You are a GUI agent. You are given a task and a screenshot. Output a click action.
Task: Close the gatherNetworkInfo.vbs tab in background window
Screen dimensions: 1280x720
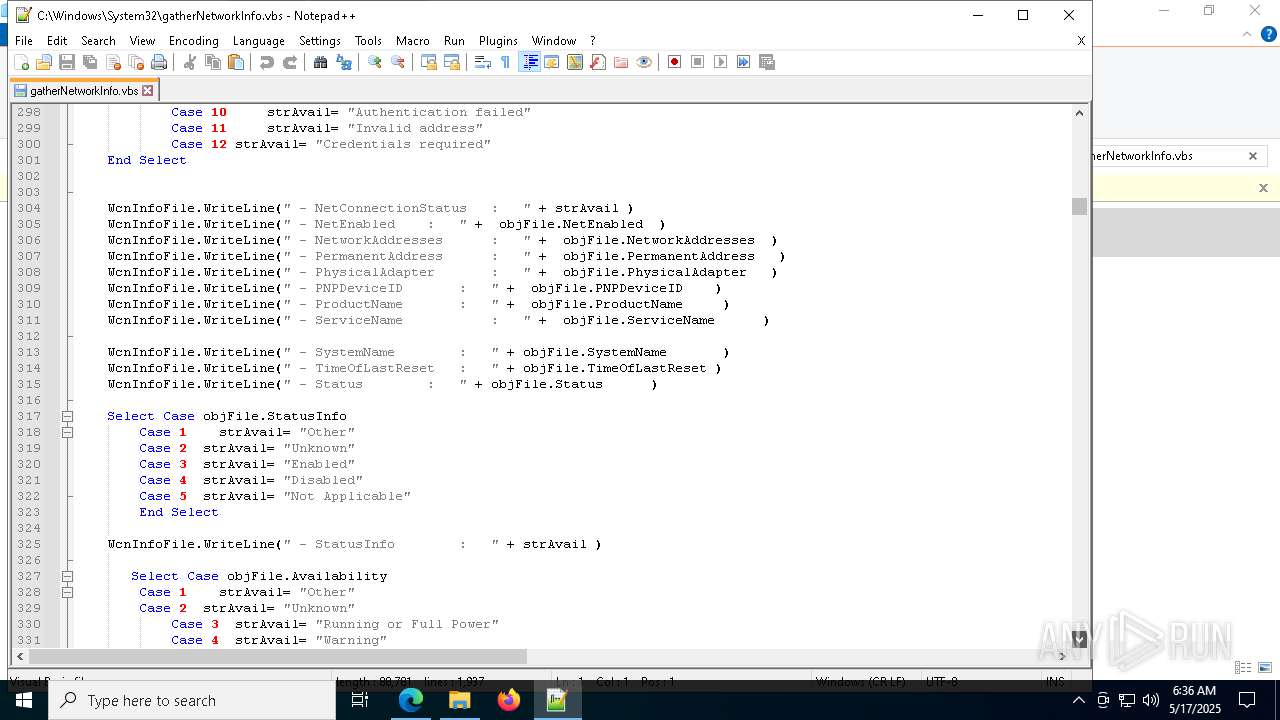click(1252, 156)
